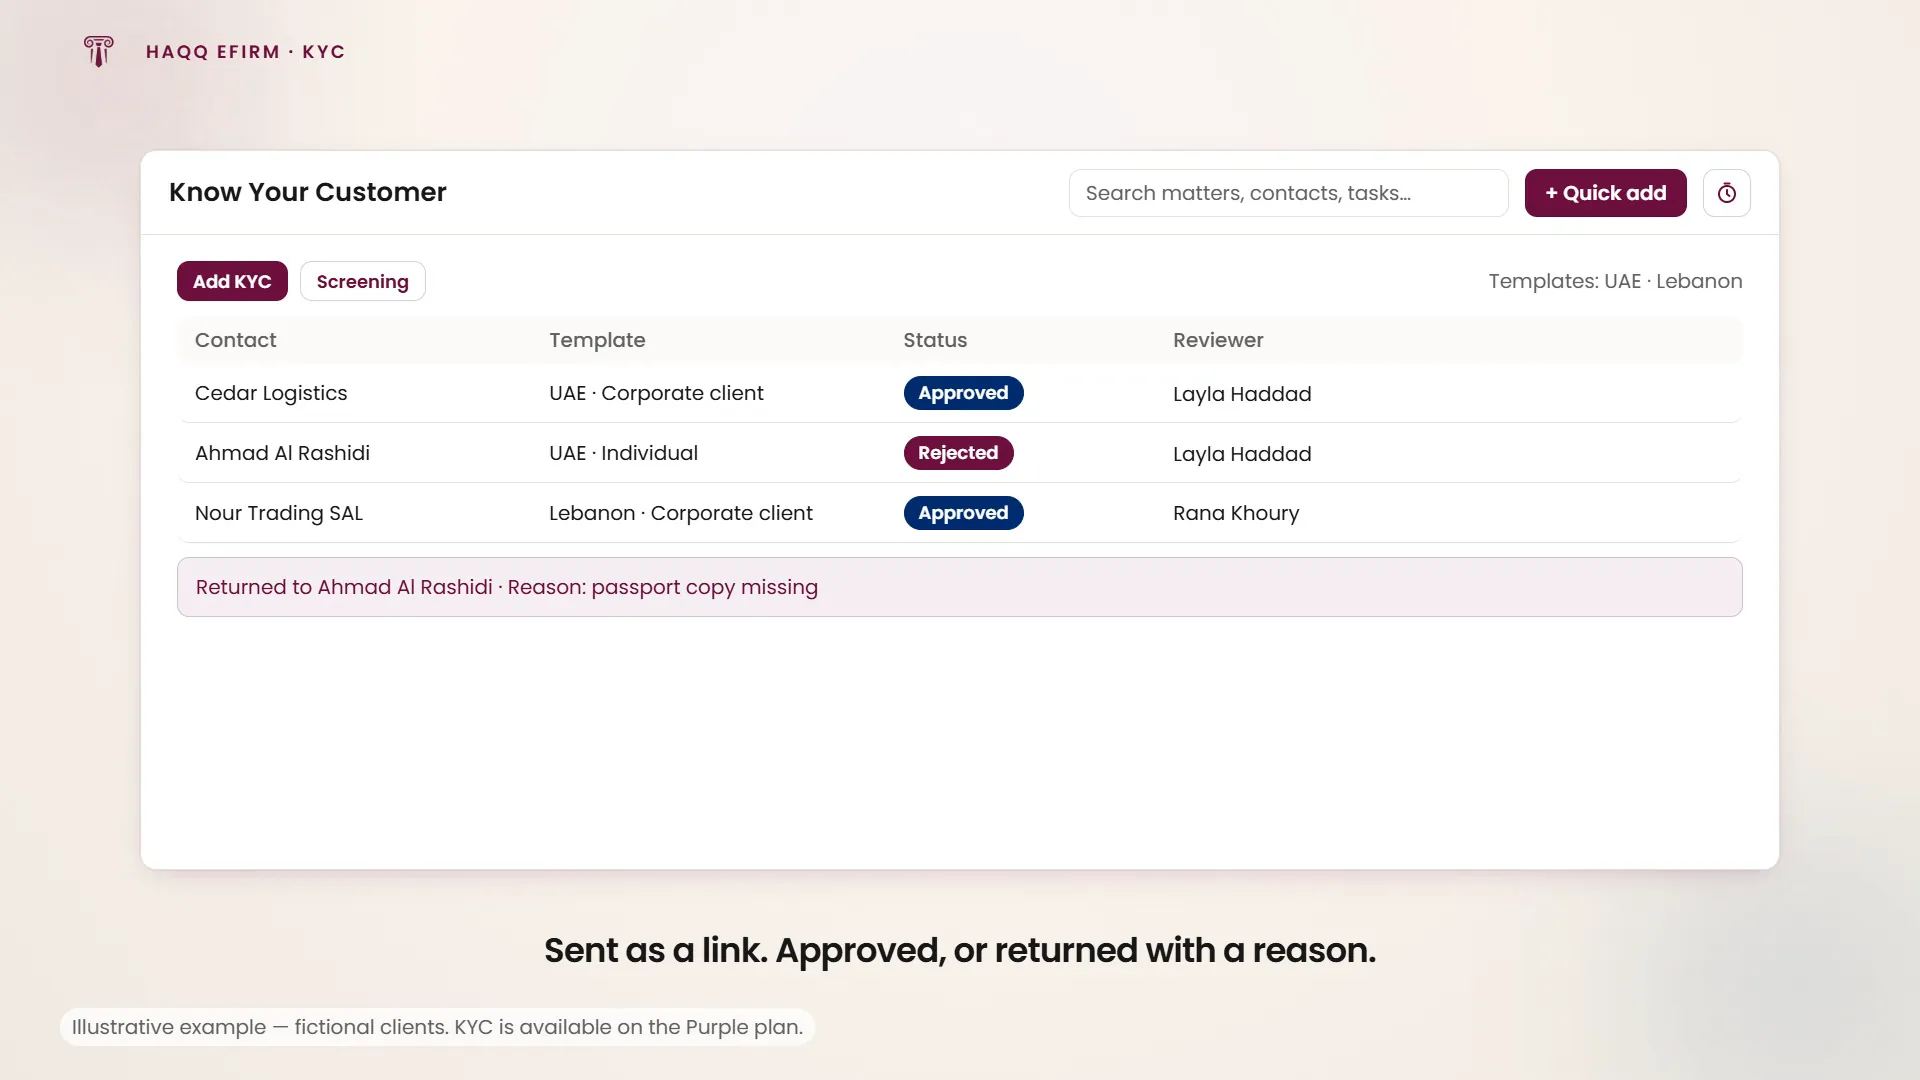The width and height of the screenshot is (1920, 1080).
Task: Click Layla Haddad in the Cedar Logistics row
Action: tap(1242, 394)
